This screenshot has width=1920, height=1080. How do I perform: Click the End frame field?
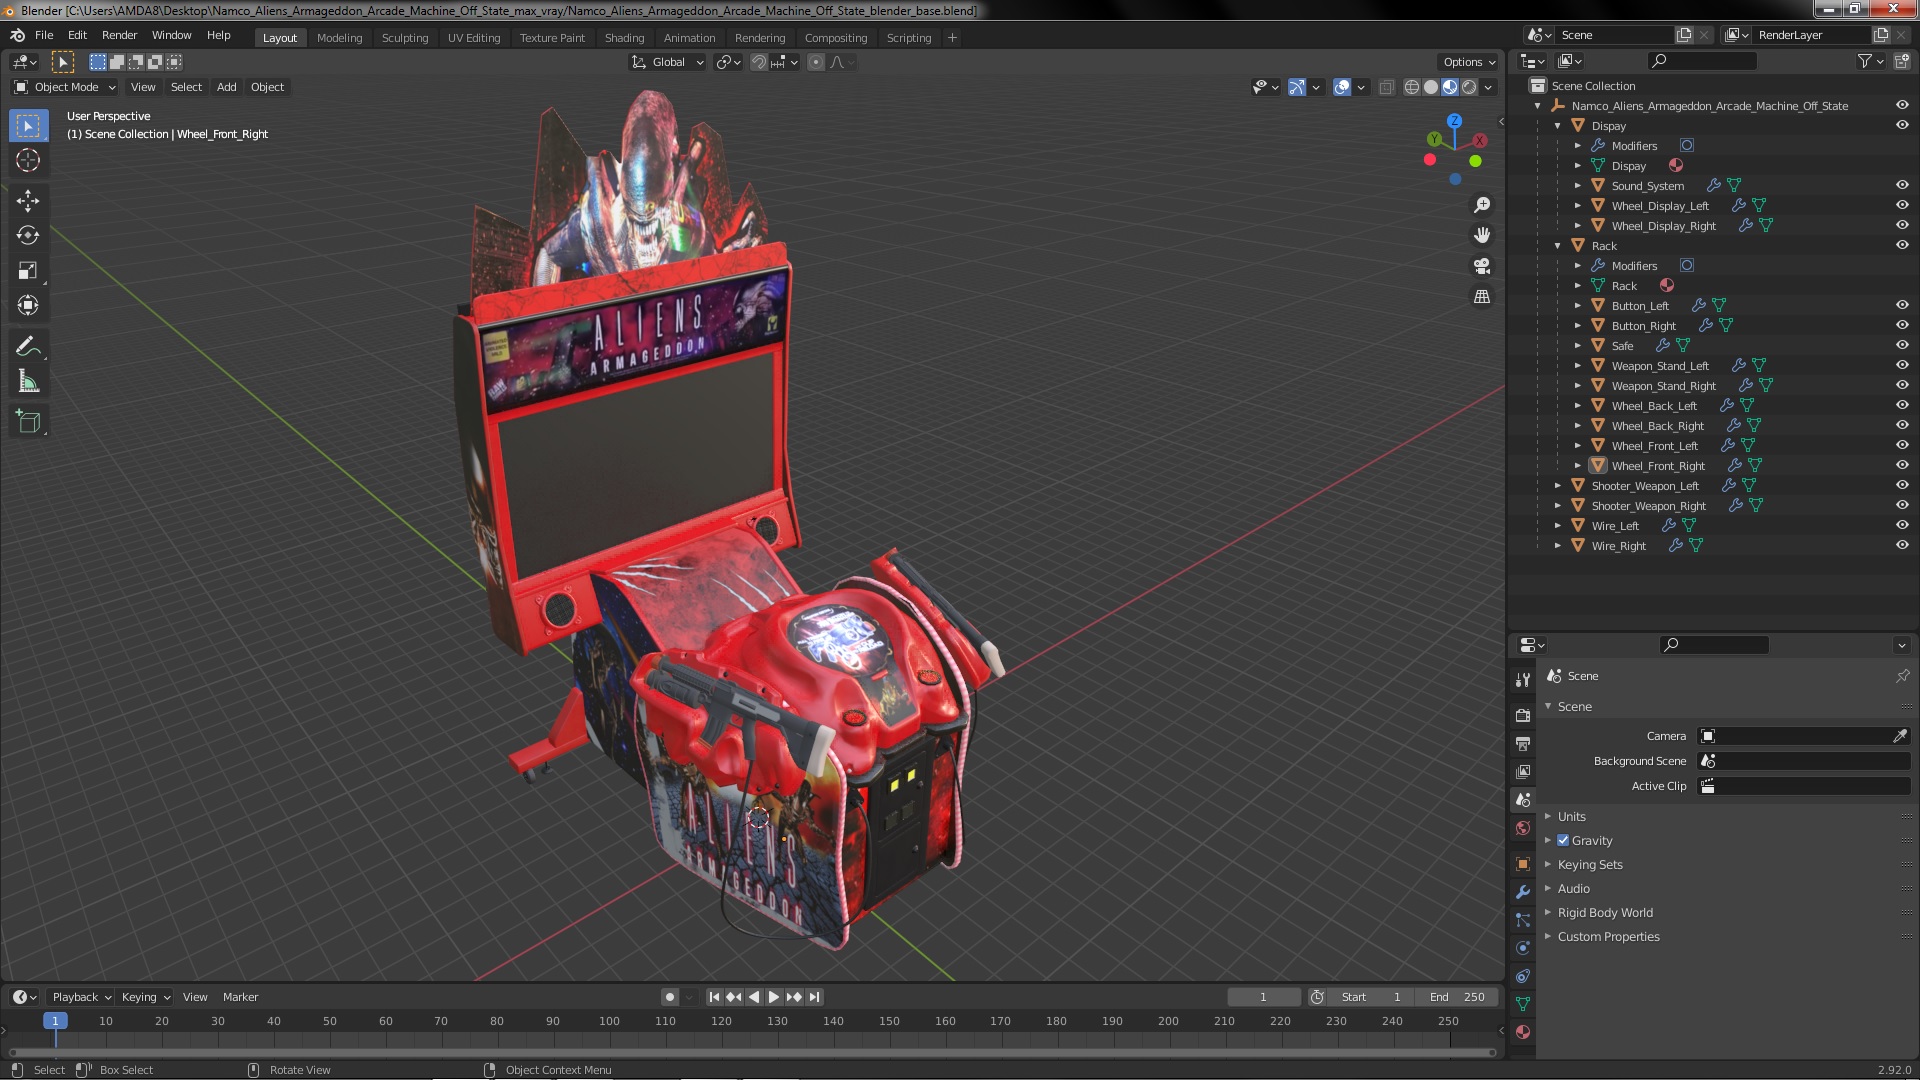[x=1457, y=997]
